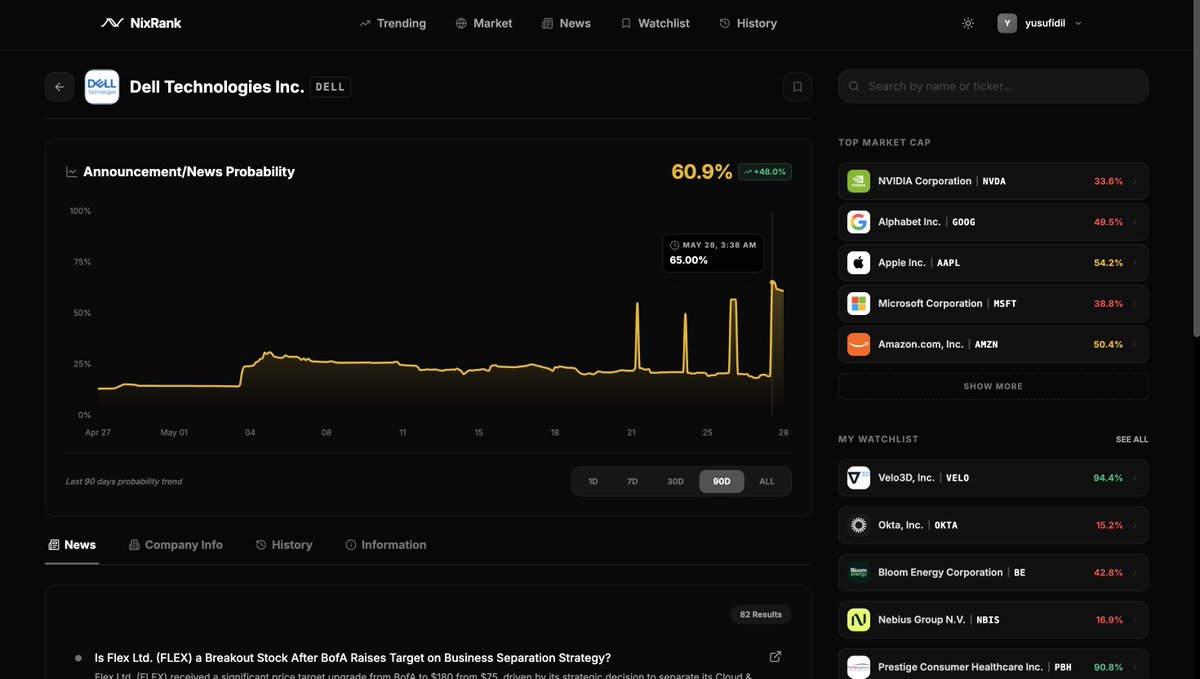Open NVIDIA Corporation row
The width and height of the screenshot is (1200, 679).
(993, 181)
